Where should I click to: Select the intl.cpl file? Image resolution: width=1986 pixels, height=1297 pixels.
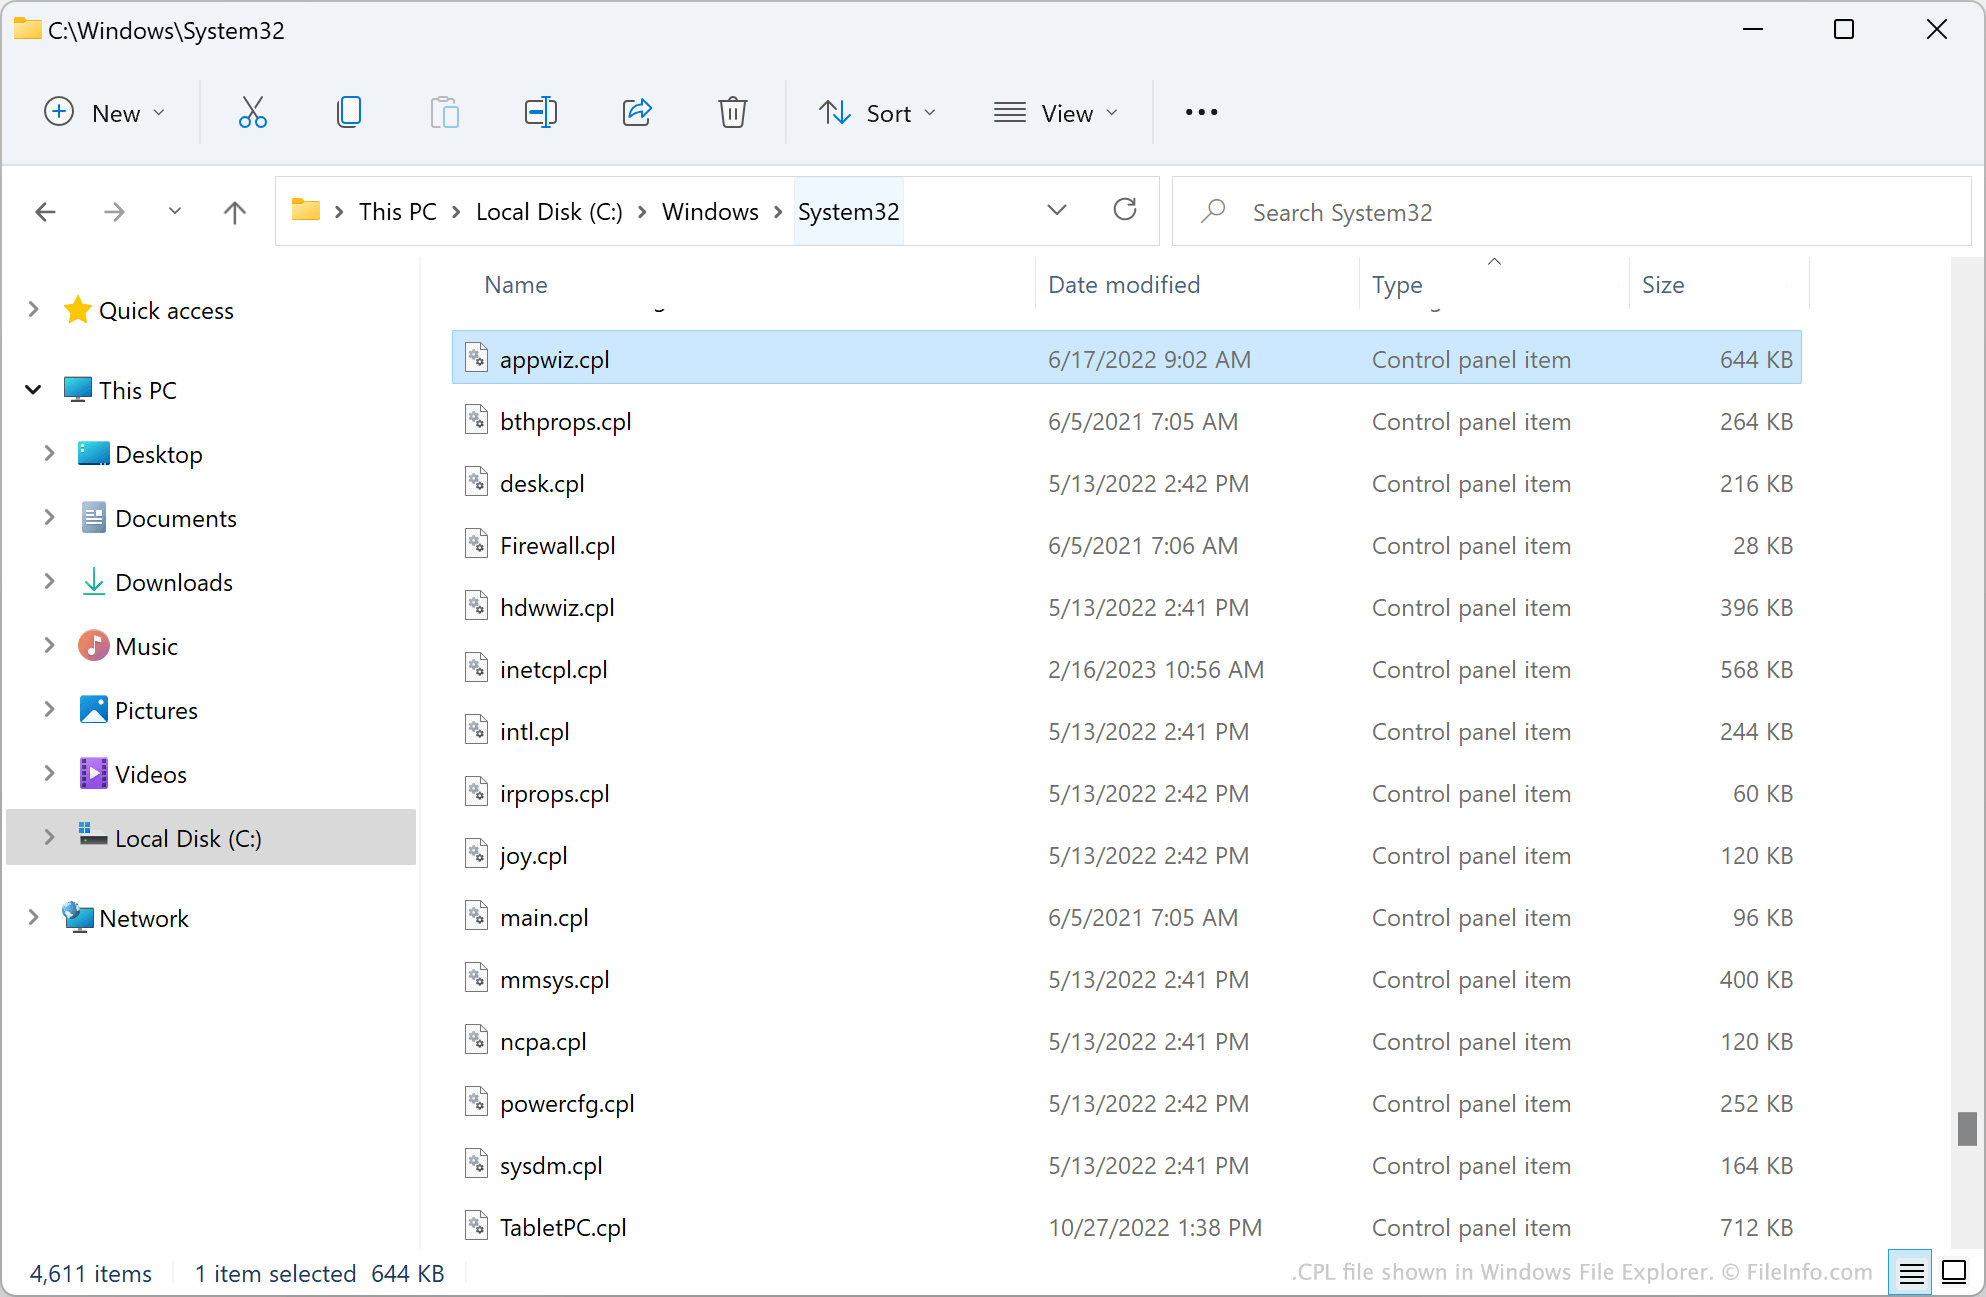pos(1126,731)
